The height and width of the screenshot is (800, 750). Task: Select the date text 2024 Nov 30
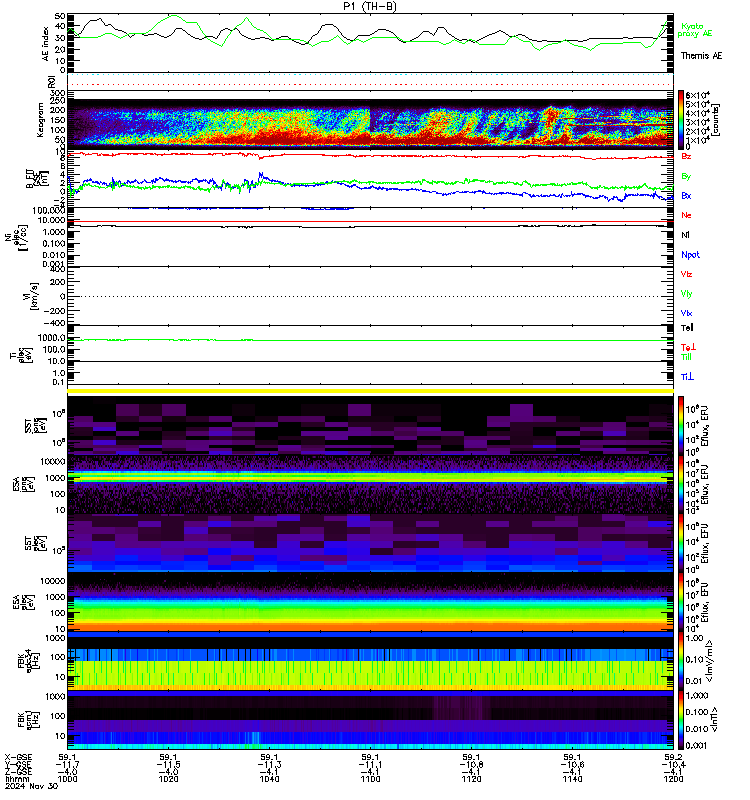(x=32, y=786)
